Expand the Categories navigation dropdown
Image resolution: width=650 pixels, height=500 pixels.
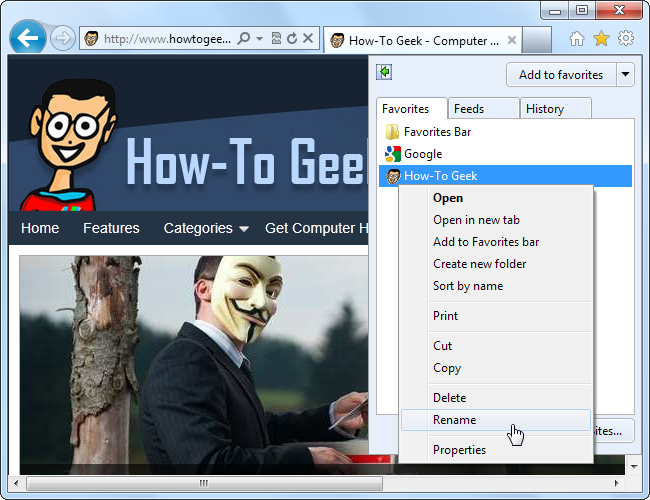(x=206, y=228)
